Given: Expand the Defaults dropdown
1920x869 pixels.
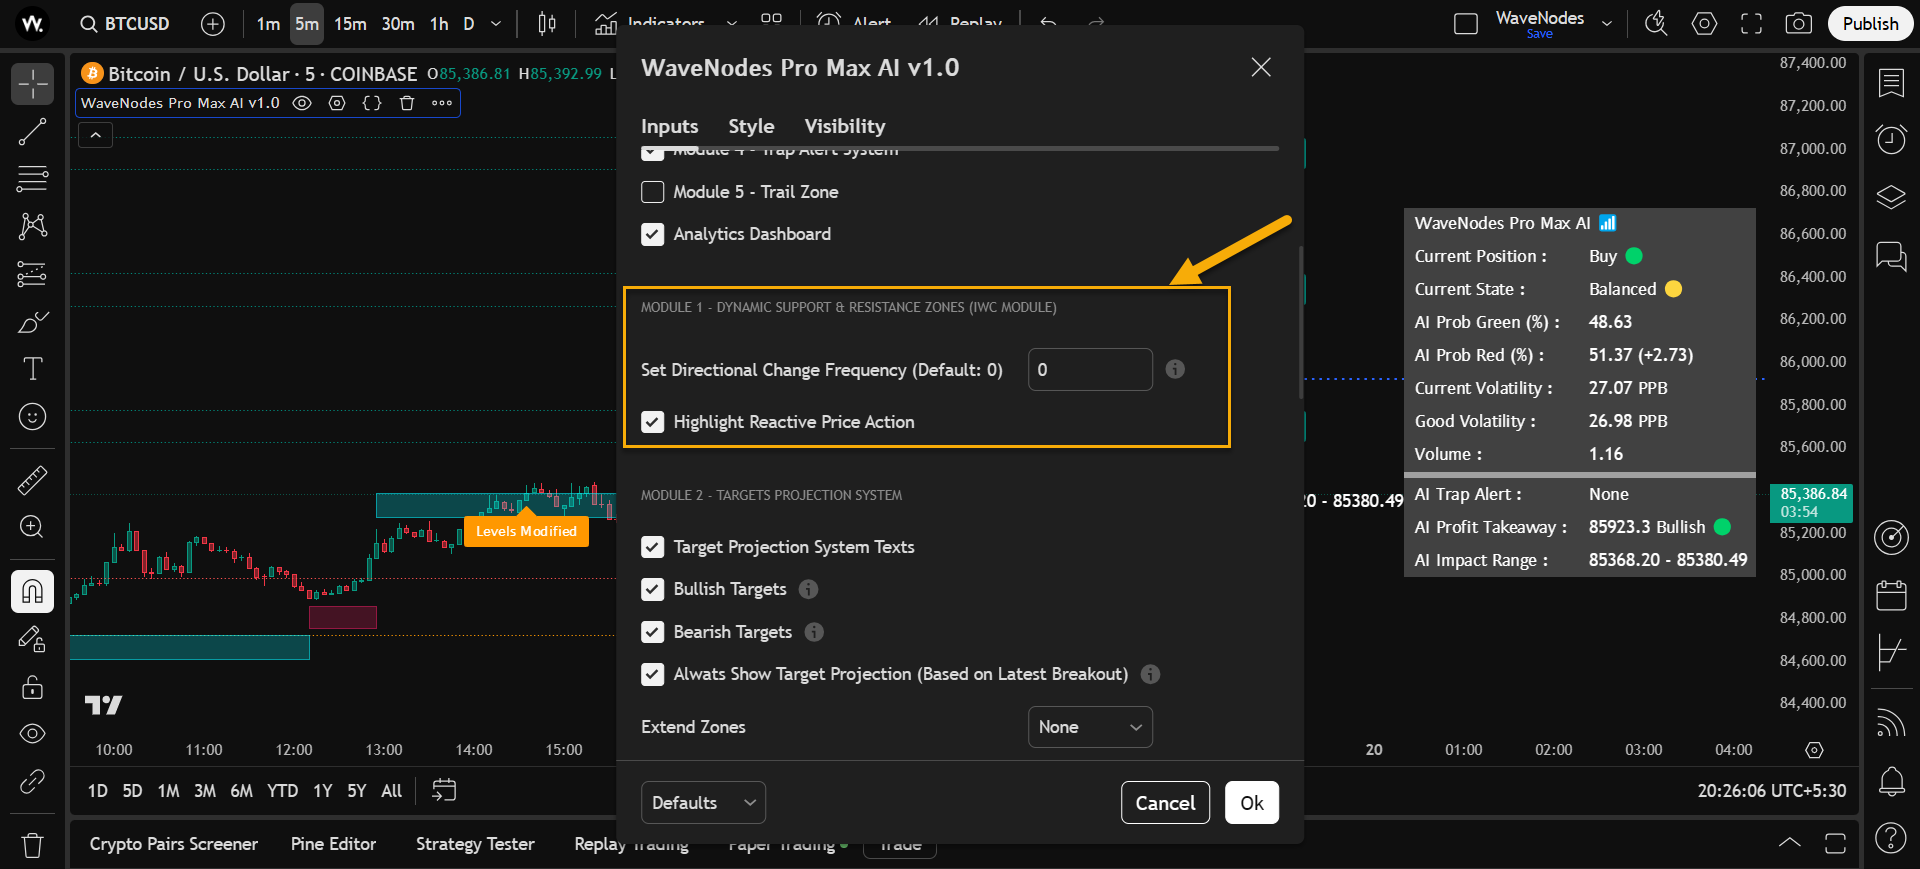Looking at the screenshot, I should click(703, 803).
